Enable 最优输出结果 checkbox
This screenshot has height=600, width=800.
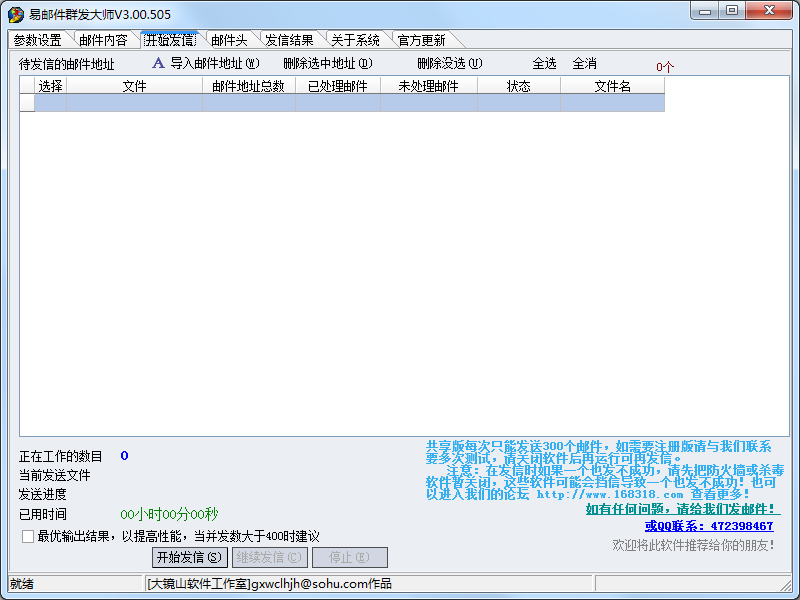(28, 536)
